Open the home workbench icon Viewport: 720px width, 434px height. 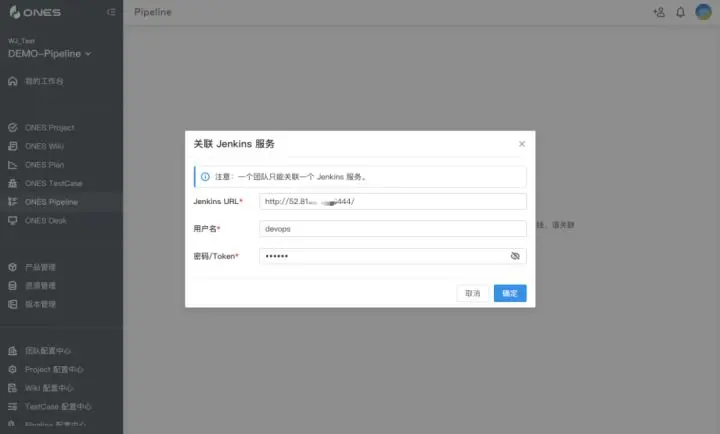tap(12, 81)
